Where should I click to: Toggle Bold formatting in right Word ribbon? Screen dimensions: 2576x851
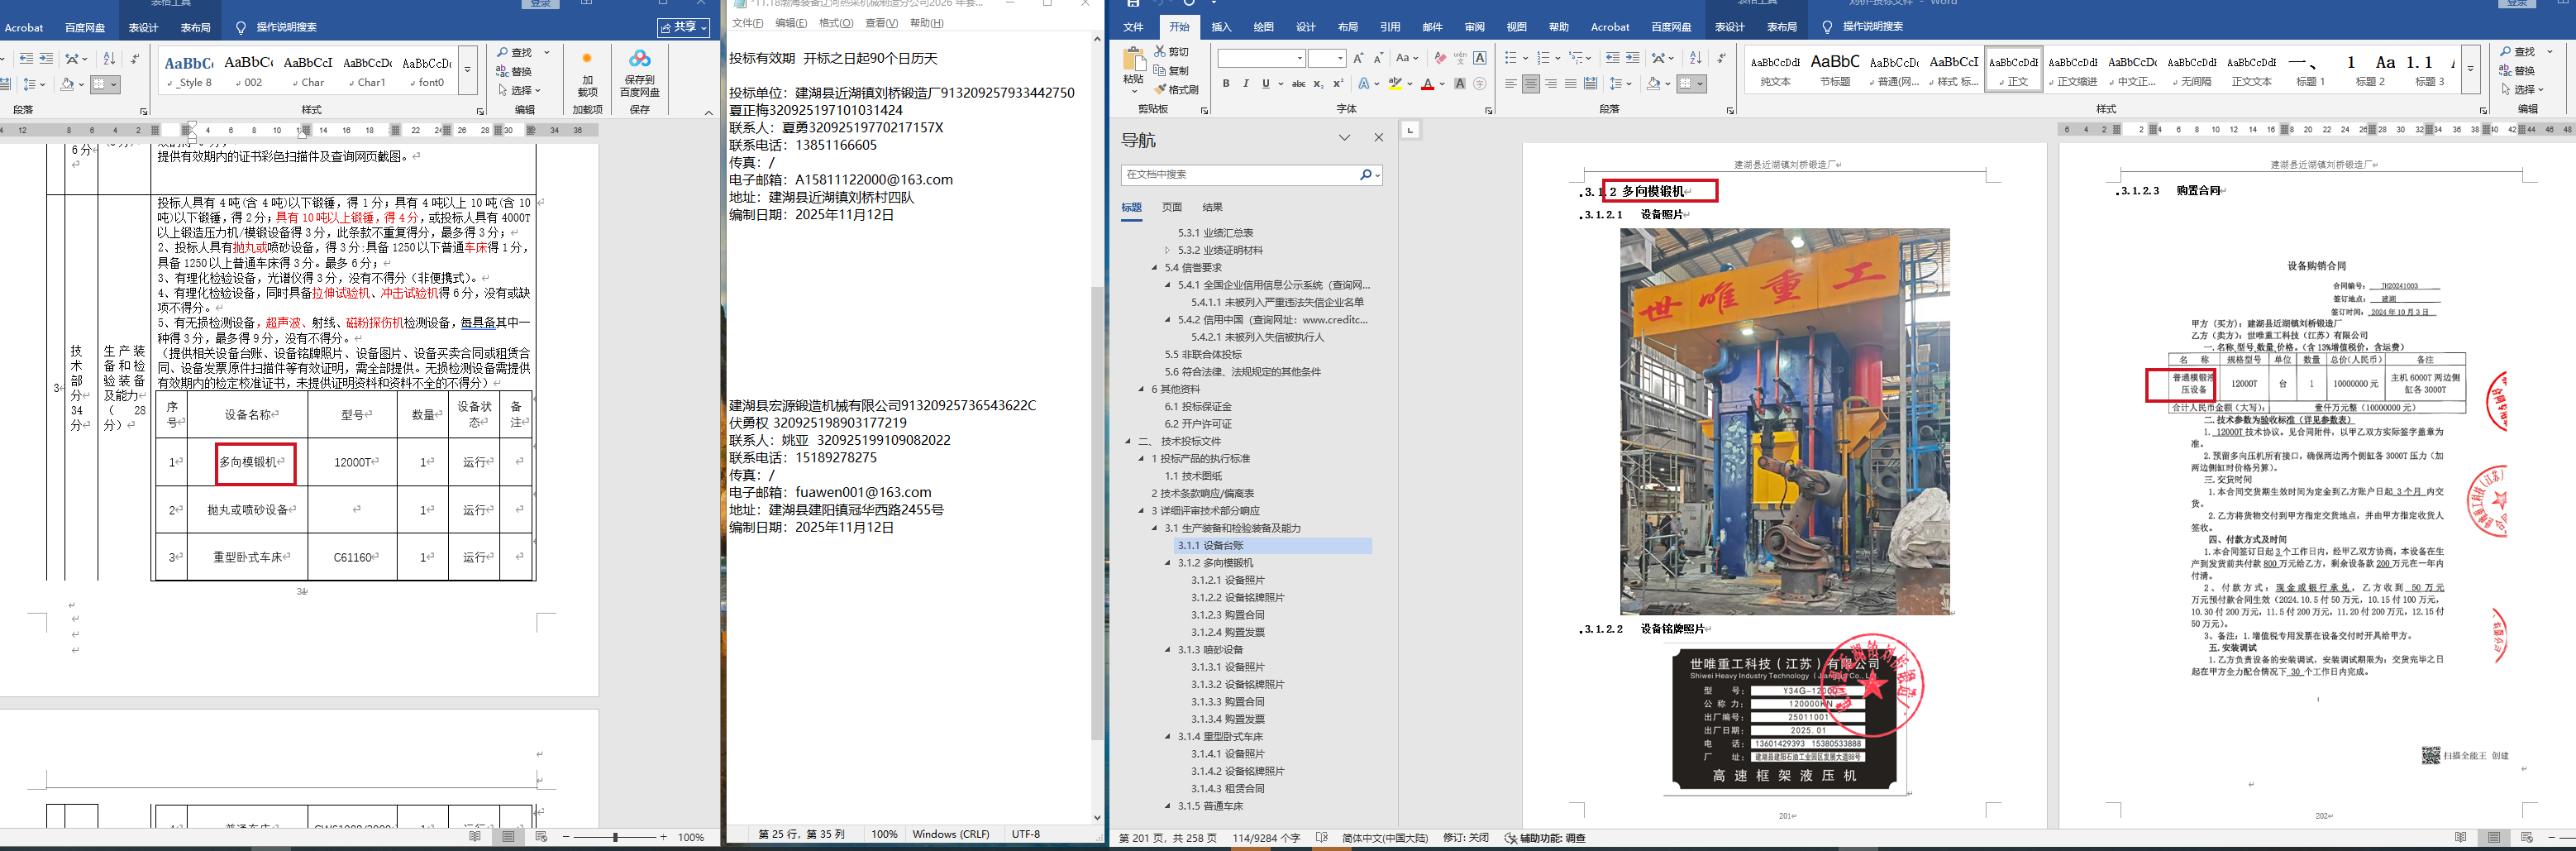point(1225,84)
